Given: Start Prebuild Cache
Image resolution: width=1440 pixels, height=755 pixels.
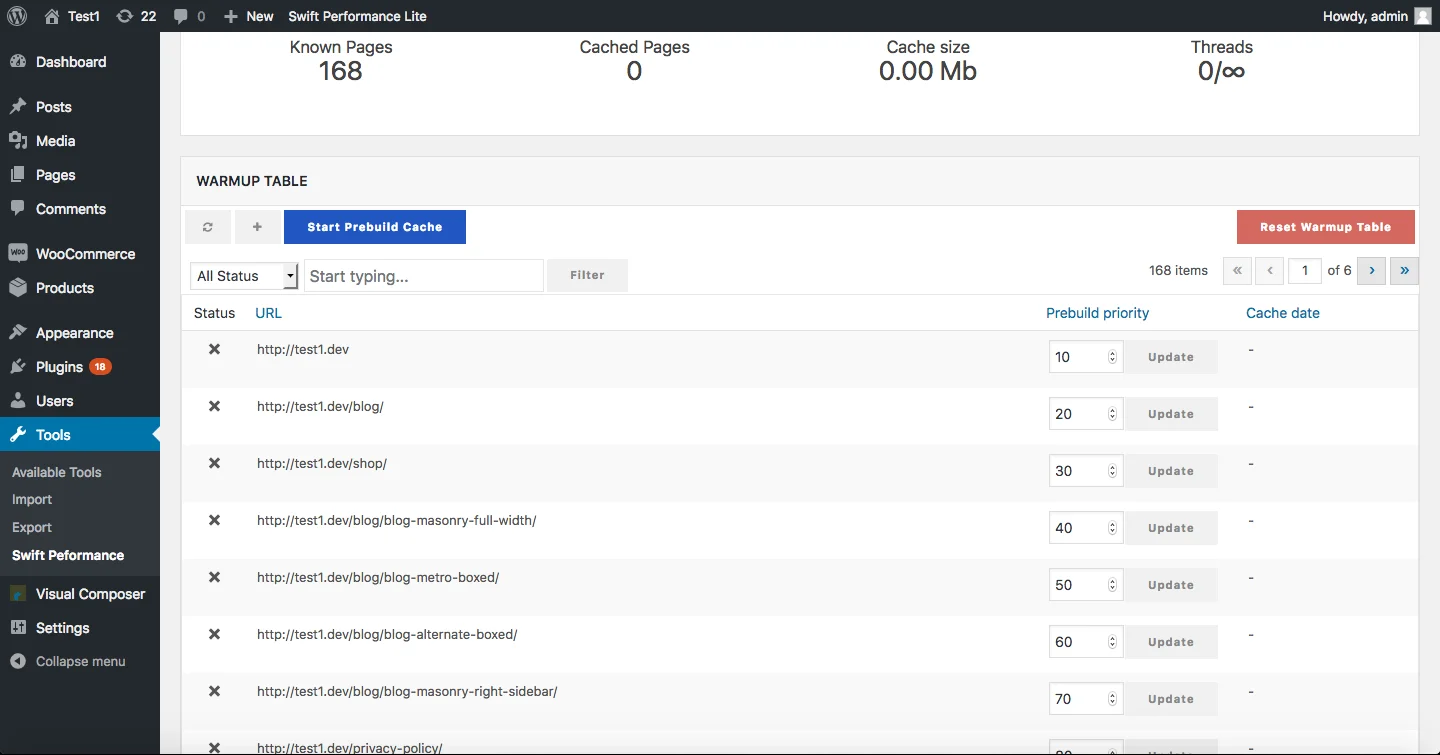Looking at the screenshot, I should tap(374, 226).
